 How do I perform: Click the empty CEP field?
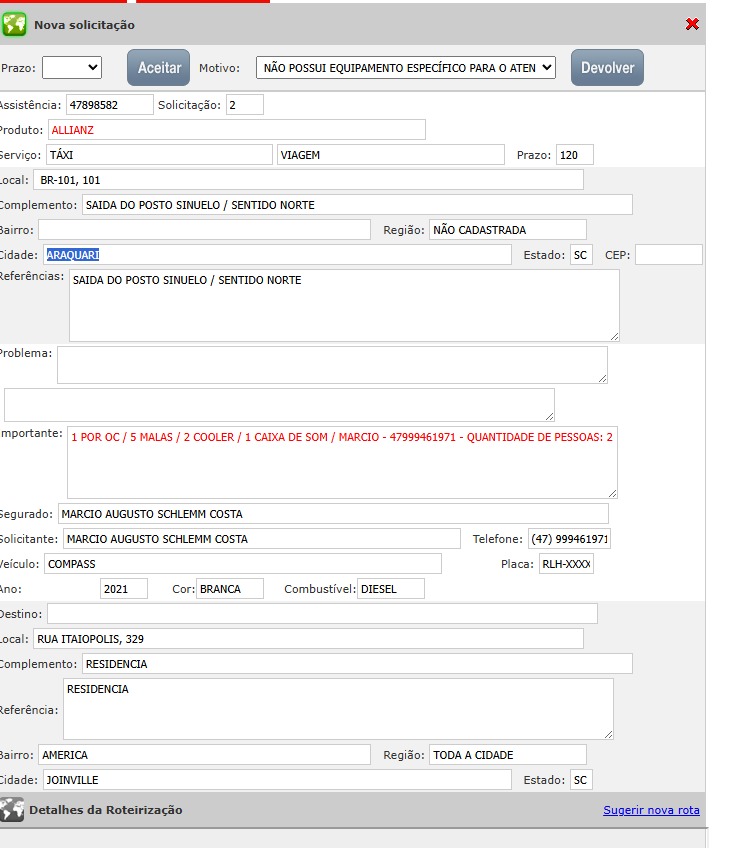click(x=668, y=255)
